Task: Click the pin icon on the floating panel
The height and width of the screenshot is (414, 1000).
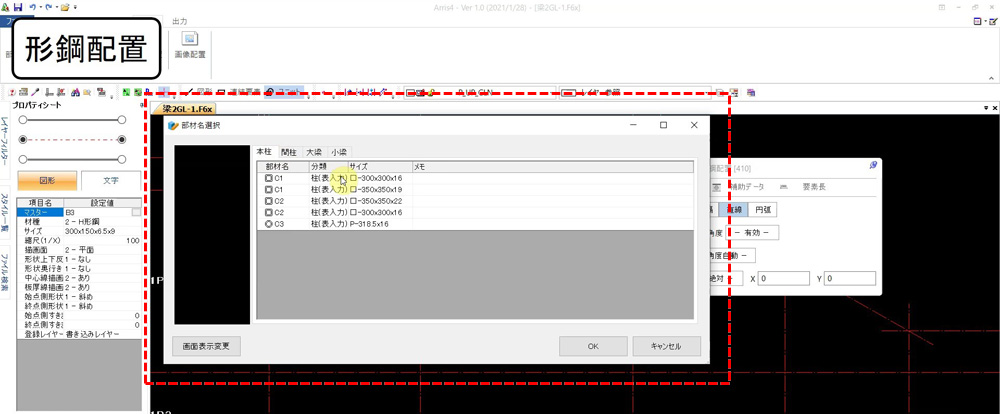Action: click(872, 166)
